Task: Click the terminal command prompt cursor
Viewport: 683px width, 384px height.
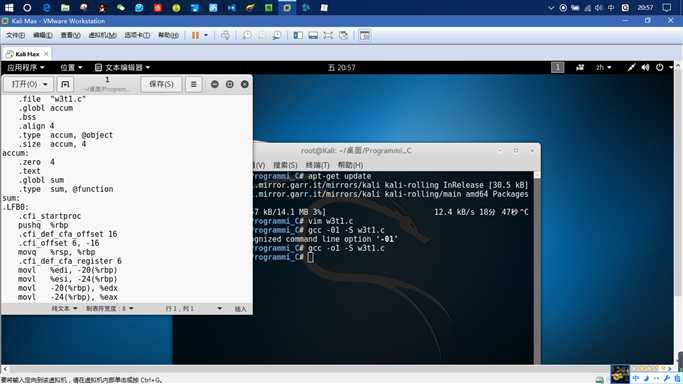Action: [310, 257]
